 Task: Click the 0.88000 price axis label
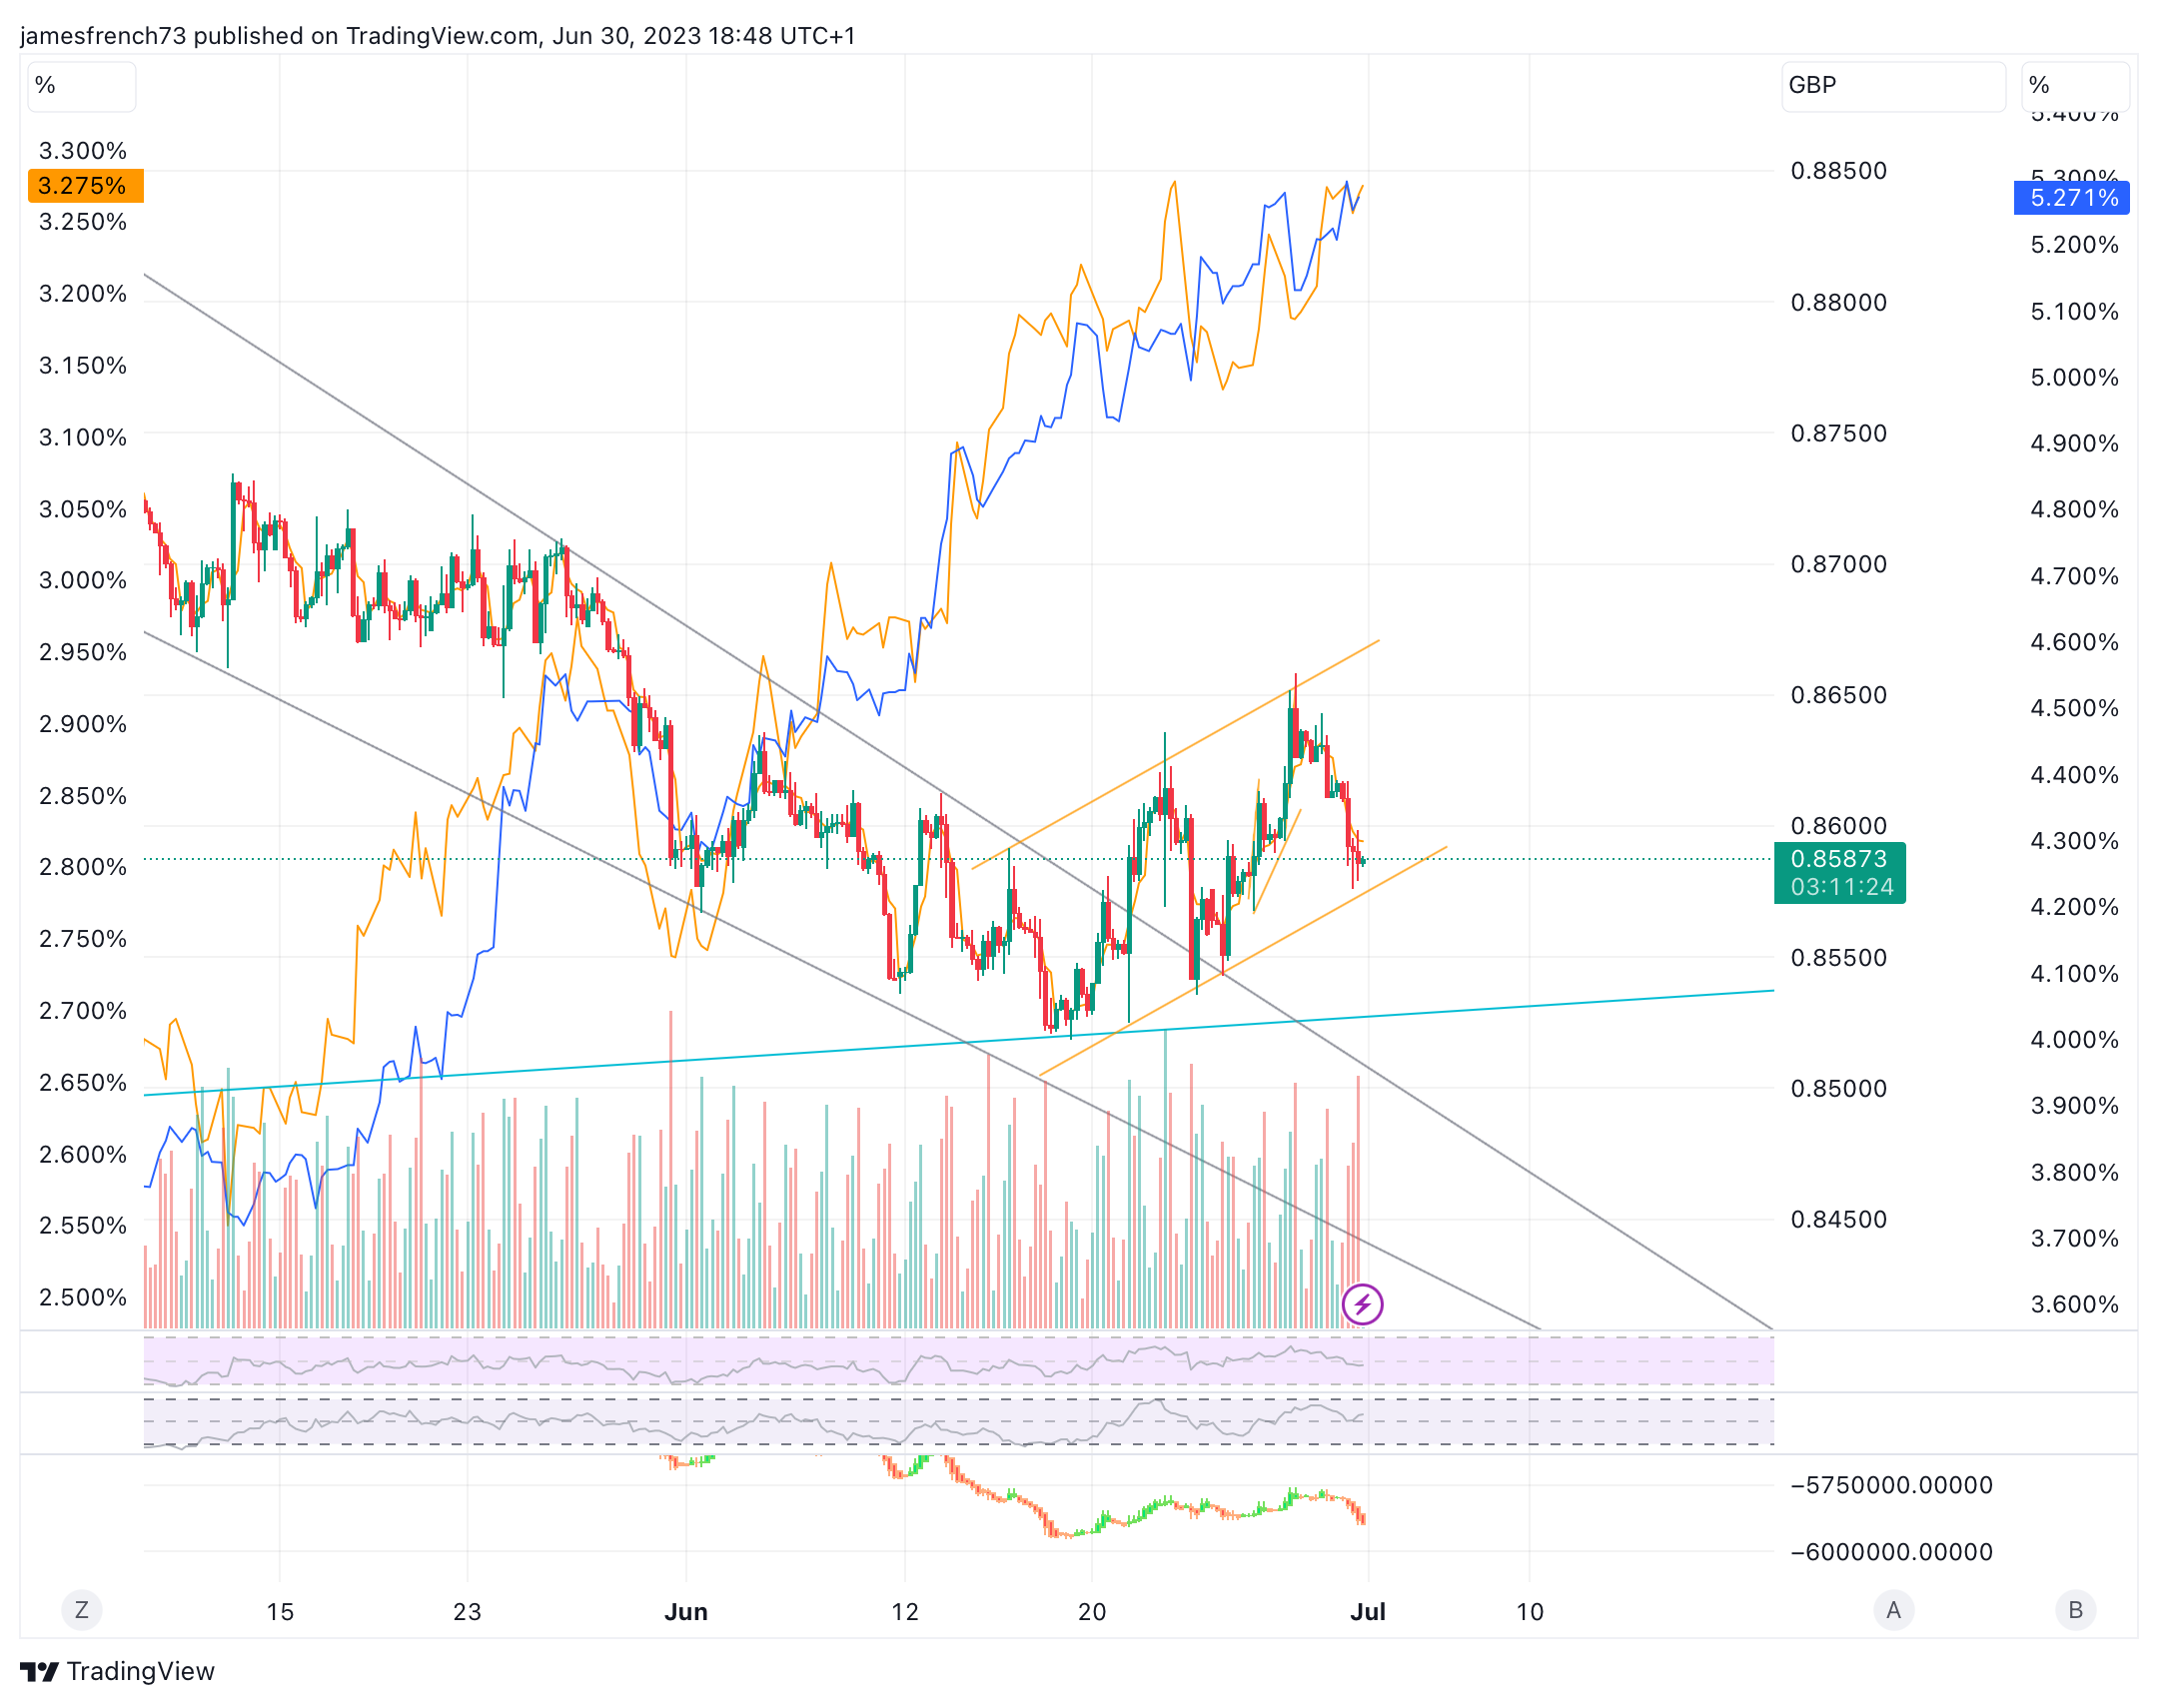1839,303
